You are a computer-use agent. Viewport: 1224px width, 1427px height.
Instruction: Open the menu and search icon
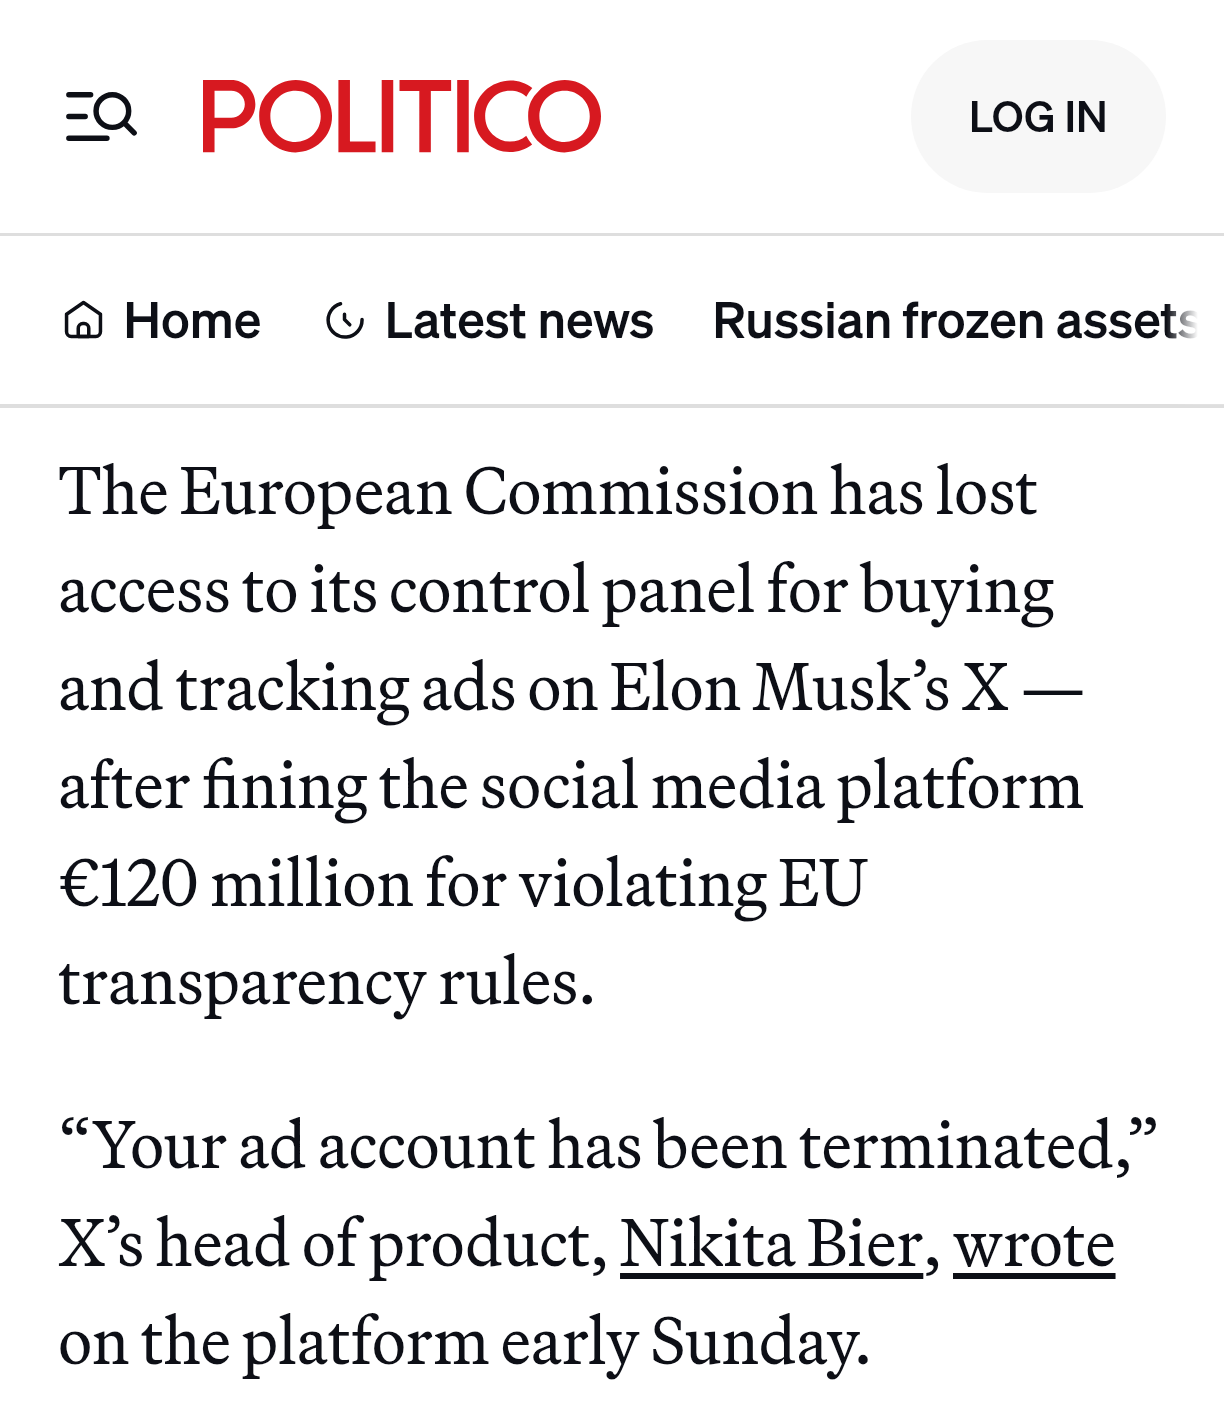click(x=101, y=116)
